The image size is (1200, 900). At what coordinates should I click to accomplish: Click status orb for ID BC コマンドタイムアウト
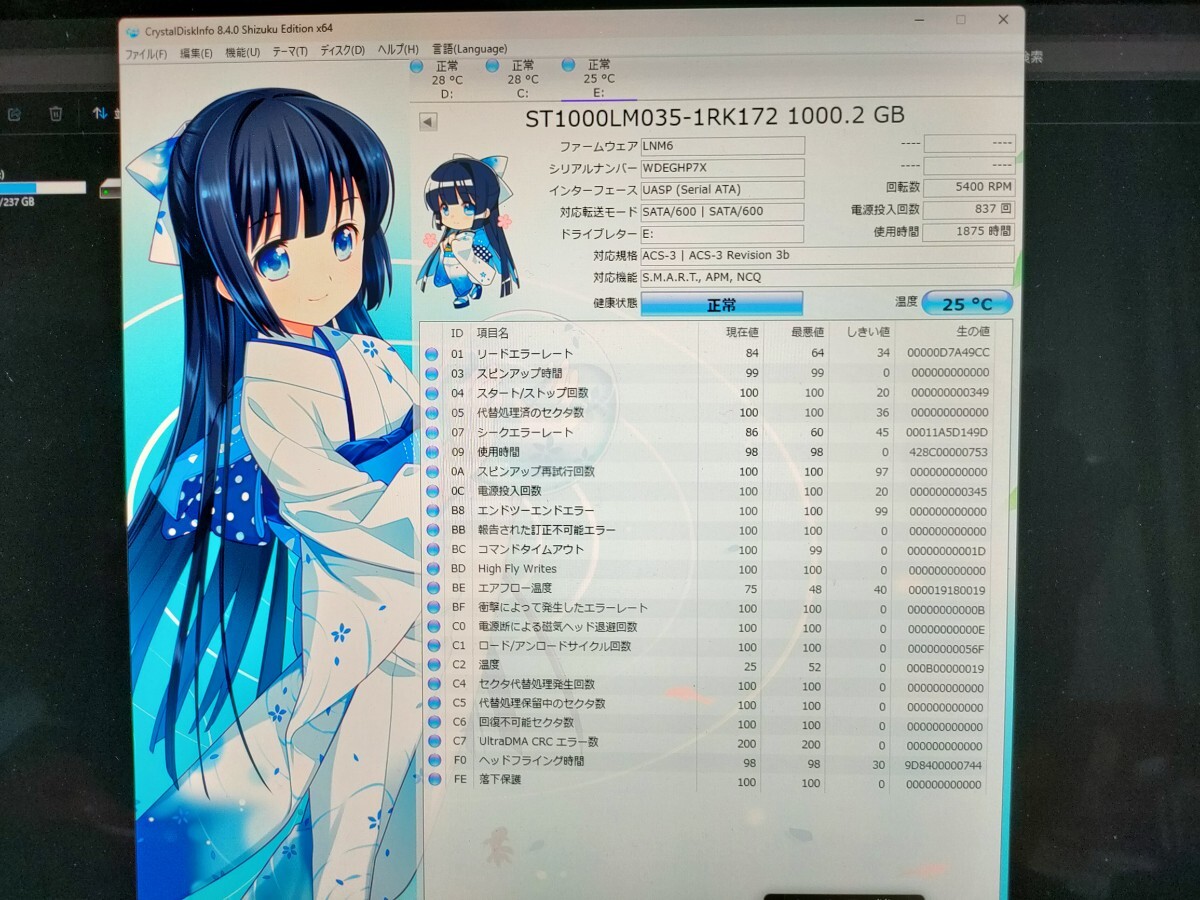point(432,550)
